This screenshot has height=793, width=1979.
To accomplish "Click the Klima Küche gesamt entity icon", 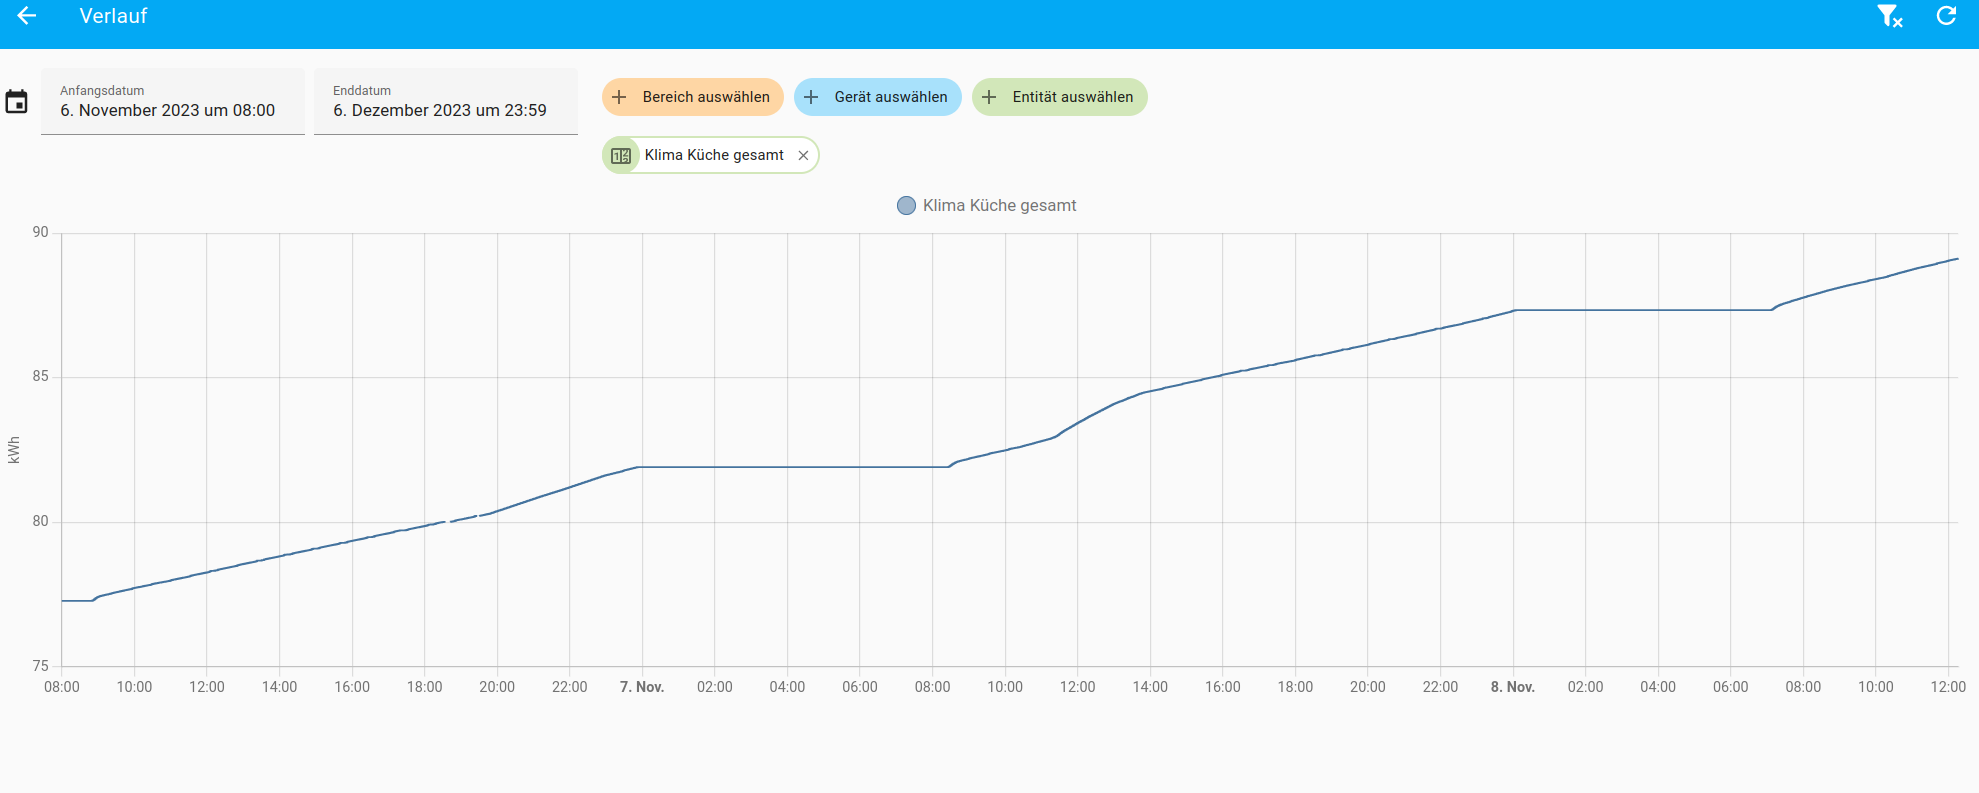I will click(621, 155).
